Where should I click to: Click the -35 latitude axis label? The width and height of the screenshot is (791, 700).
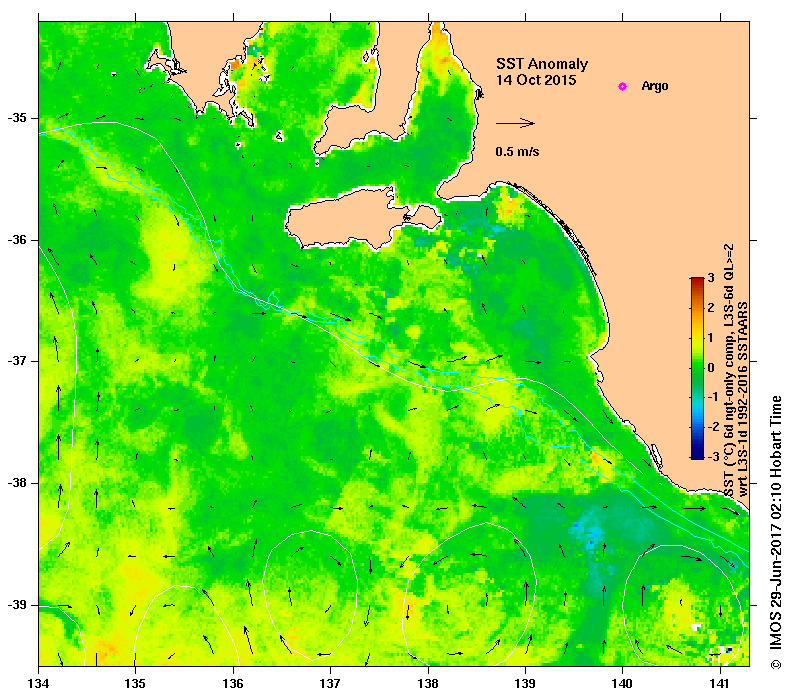(16, 118)
